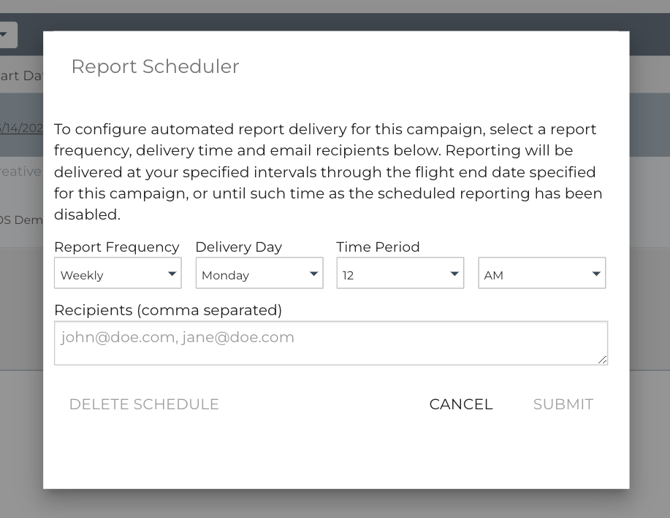670x518 pixels.
Task: Open the Report Frequency dropdown set to Weekly
Action: [x=118, y=273]
